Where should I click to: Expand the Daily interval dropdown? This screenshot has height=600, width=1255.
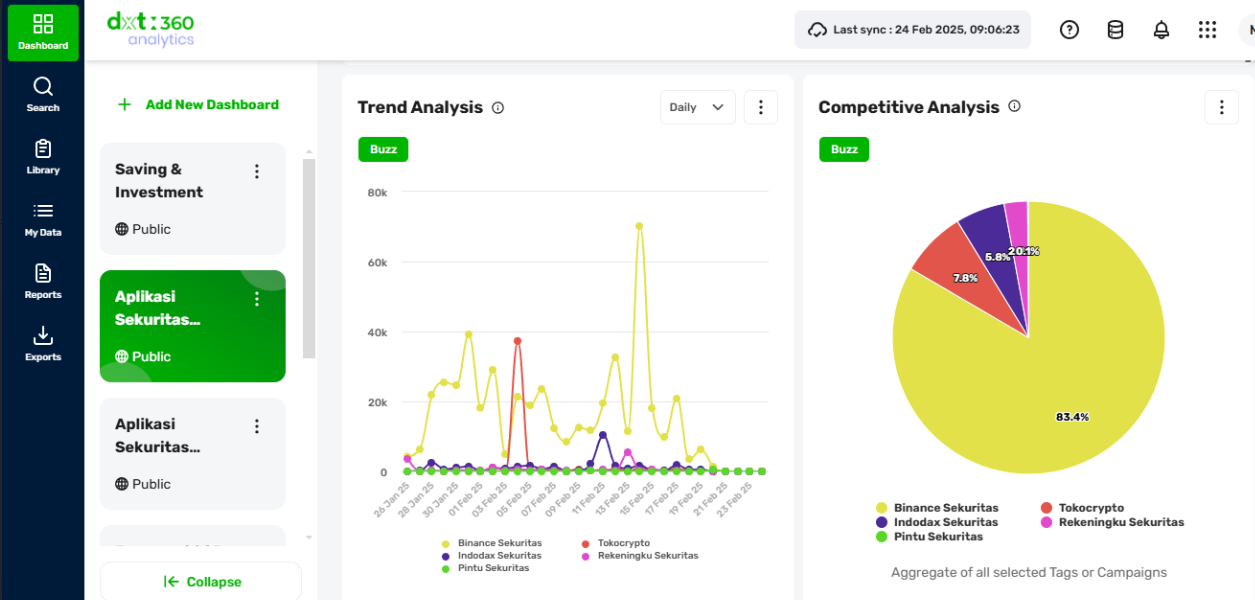pyautogui.click(x=698, y=107)
